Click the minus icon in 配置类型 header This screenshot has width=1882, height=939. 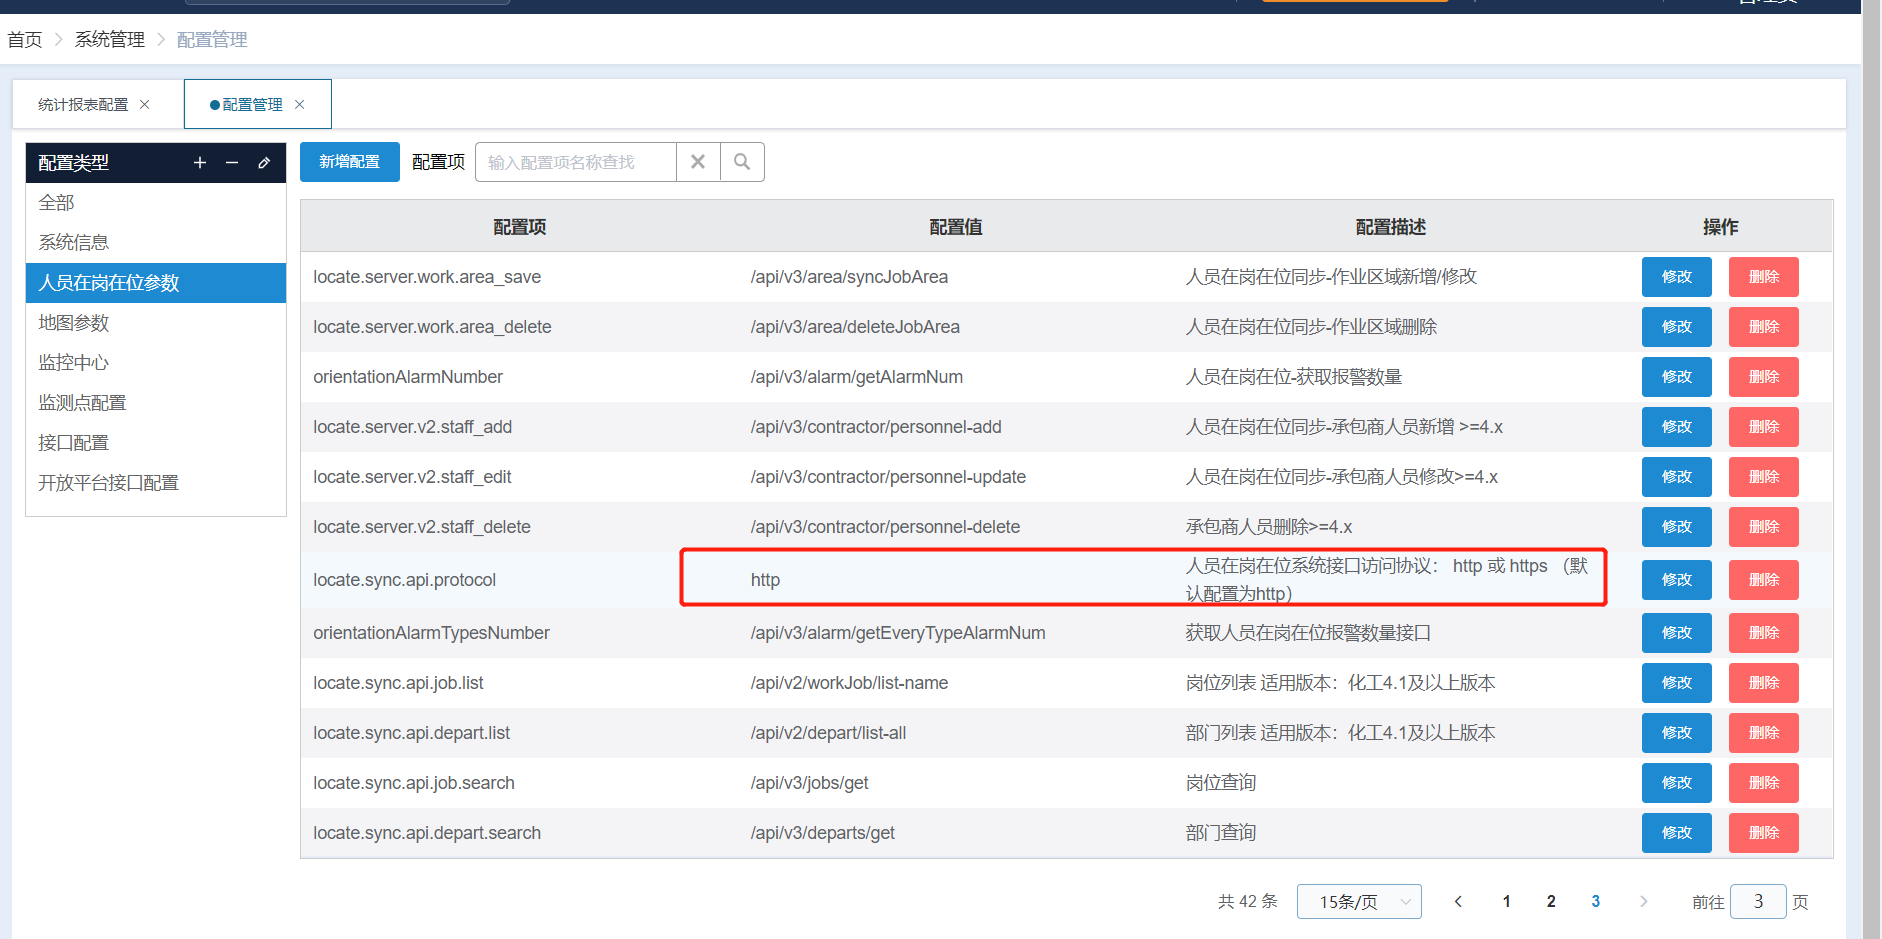[x=232, y=163]
